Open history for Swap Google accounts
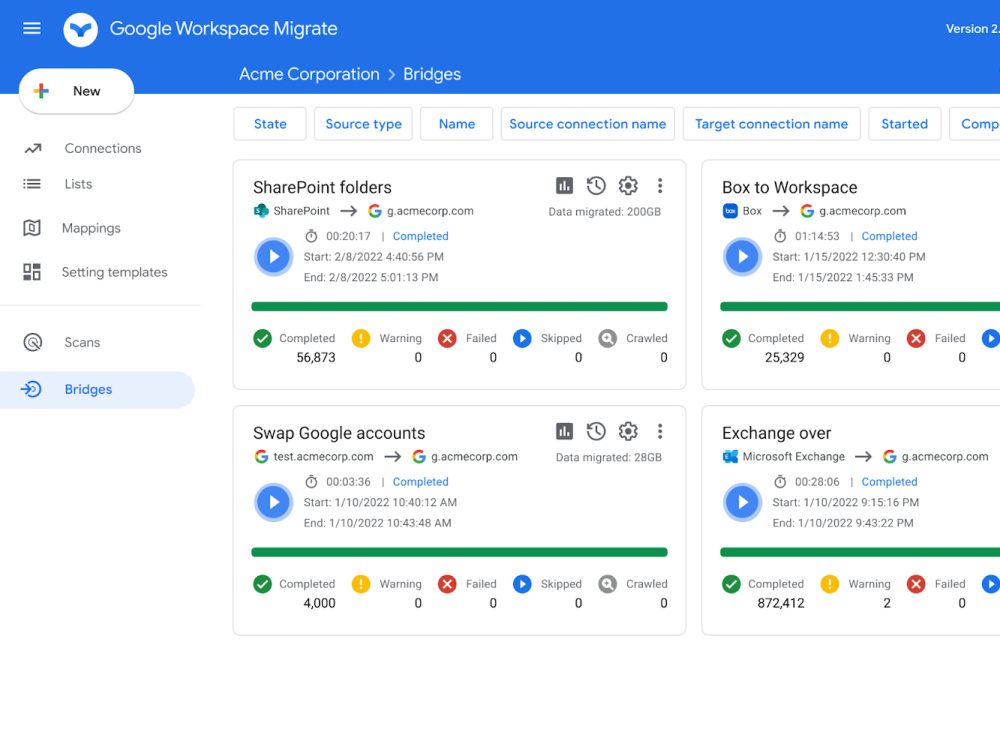This screenshot has width=1000, height=750. coord(596,431)
